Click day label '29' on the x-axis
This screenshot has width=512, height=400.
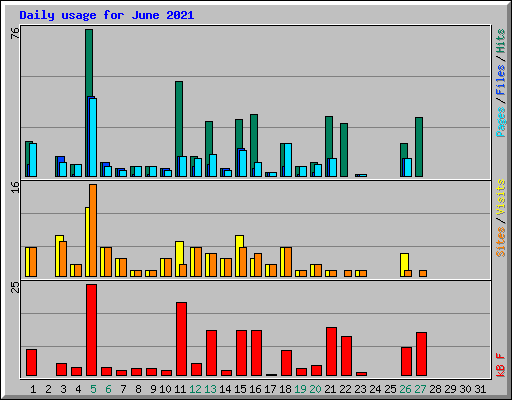point(450,389)
